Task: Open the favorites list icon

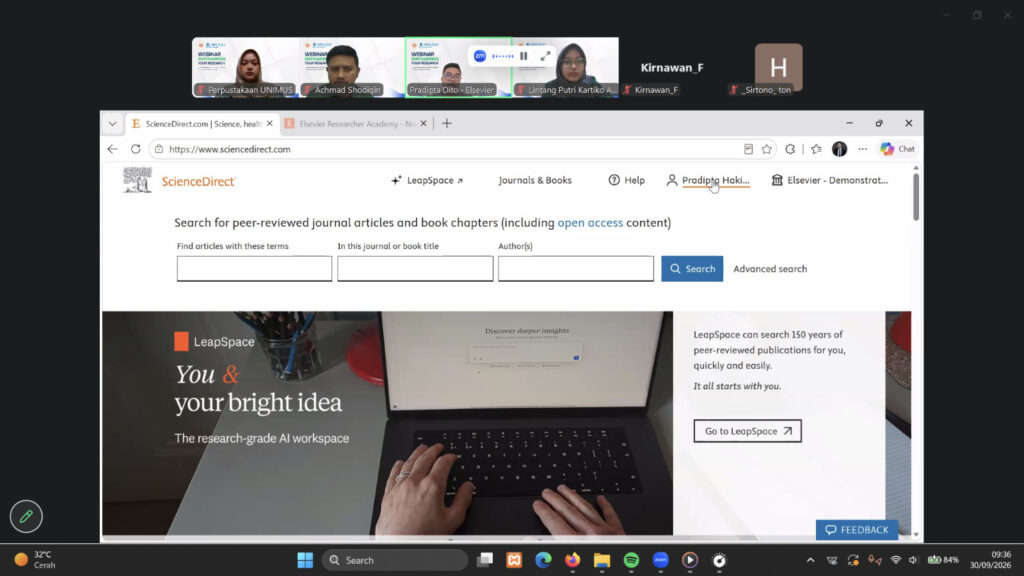Action: coord(816,149)
